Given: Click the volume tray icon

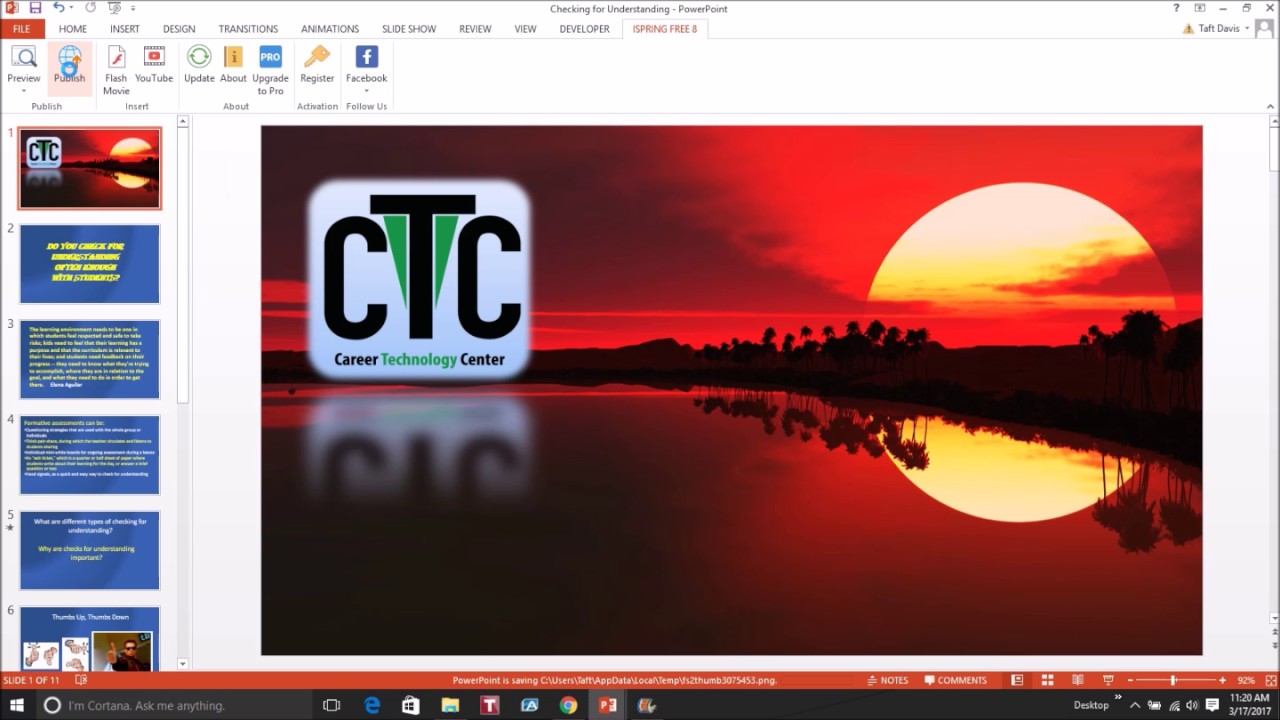Looking at the screenshot, I should (1193, 705).
